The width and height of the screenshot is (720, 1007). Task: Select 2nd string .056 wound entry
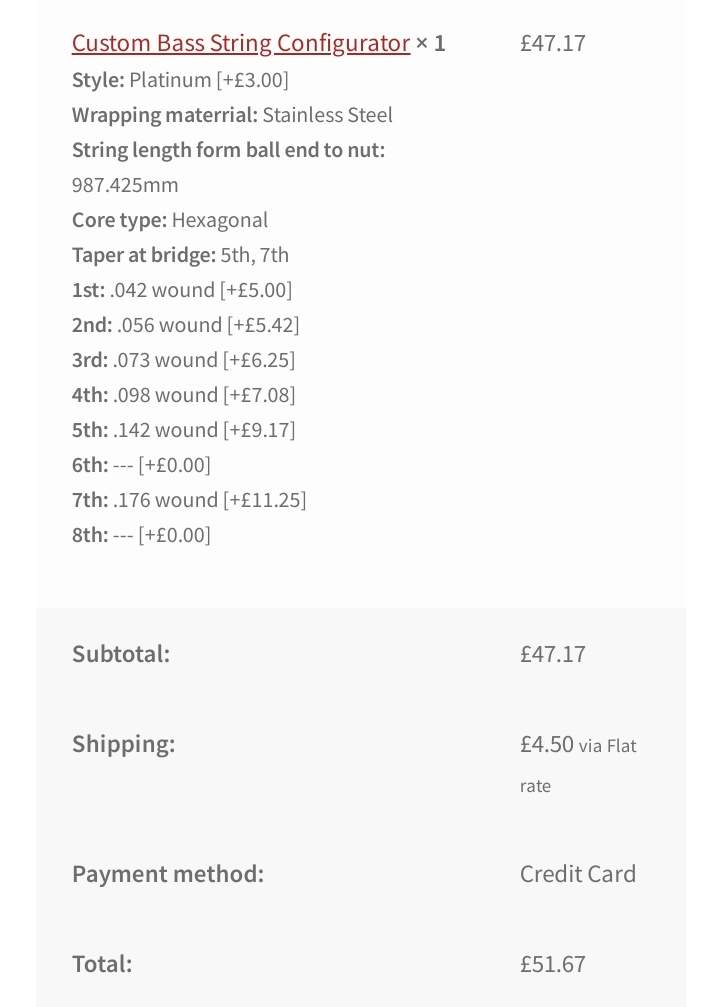186,325
